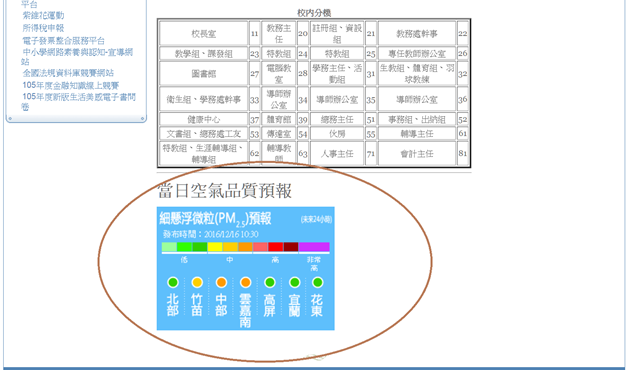
Task: Click the 圖書館 table cell
Action: pos(203,73)
